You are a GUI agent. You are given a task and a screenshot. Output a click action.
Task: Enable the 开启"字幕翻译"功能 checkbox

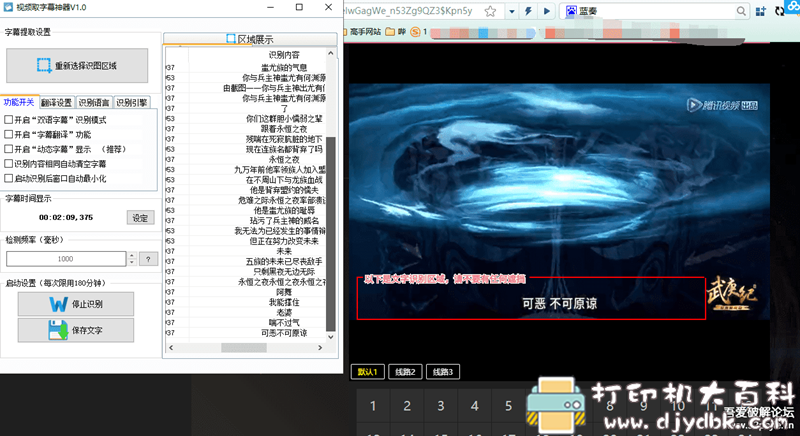(x=9, y=135)
